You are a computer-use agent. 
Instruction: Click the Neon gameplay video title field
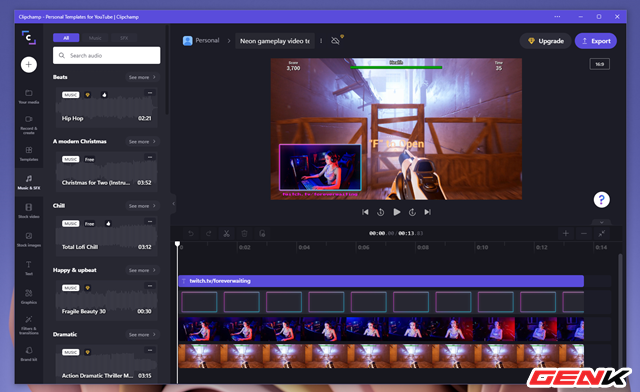(275, 41)
